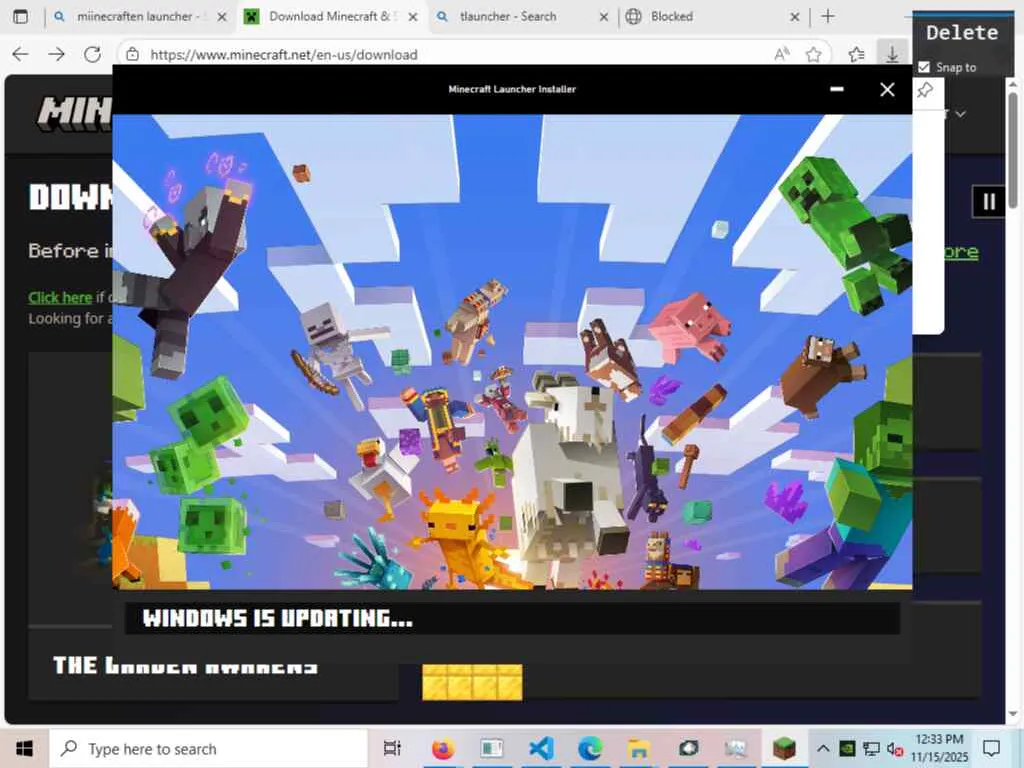This screenshot has height=768, width=1024.
Task: Open the Favorites list icon in Edge
Action: [856, 55]
